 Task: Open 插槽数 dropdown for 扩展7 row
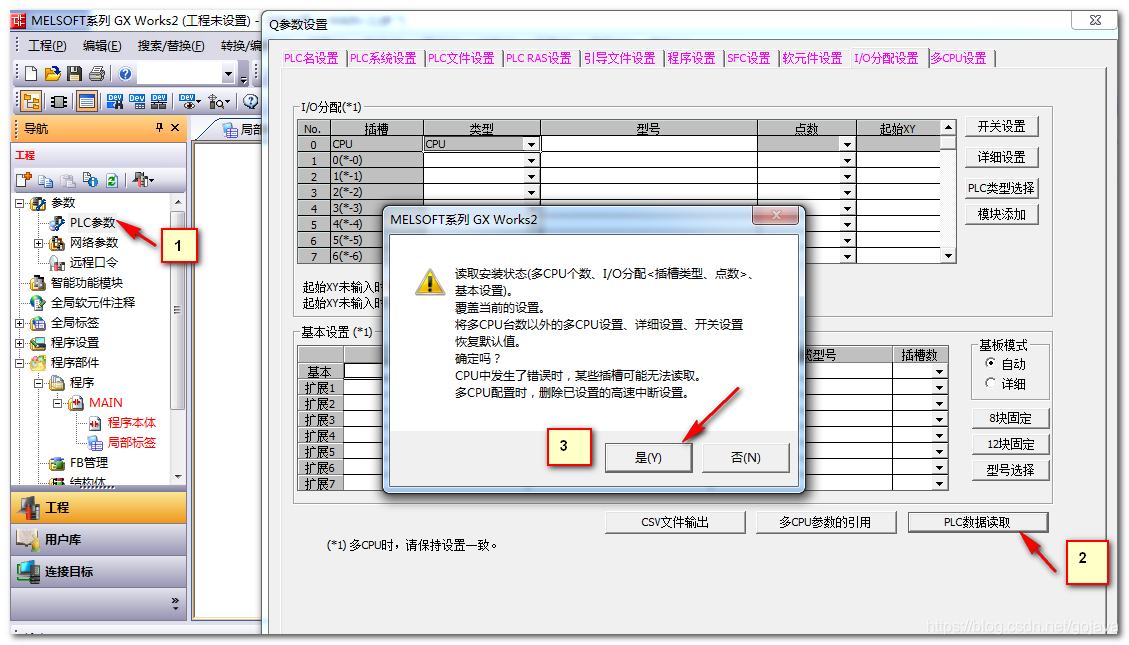[x=940, y=484]
